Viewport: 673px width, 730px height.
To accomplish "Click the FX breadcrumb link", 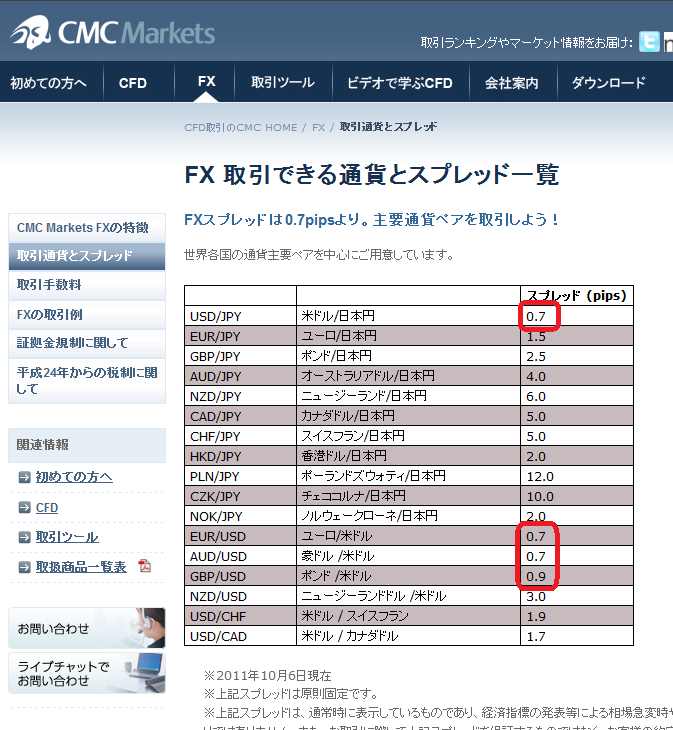I will [x=318, y=128].
